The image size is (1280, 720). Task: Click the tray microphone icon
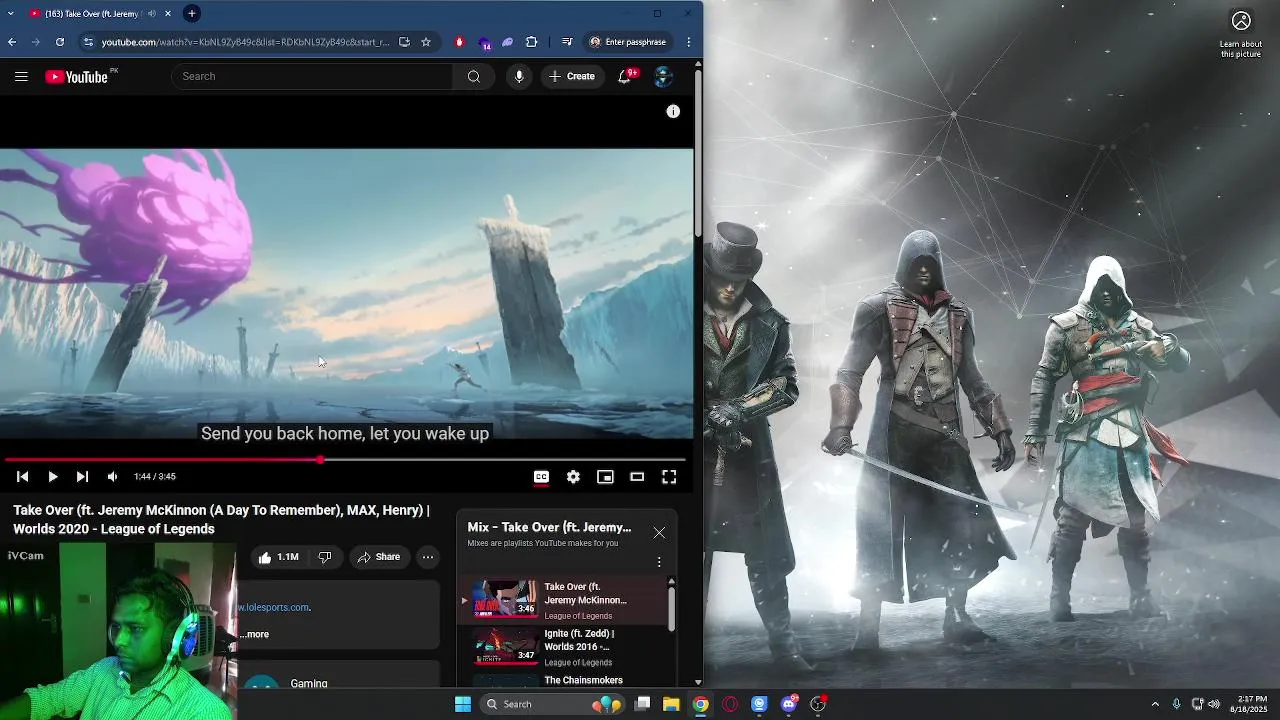[x=1176, y=704]
